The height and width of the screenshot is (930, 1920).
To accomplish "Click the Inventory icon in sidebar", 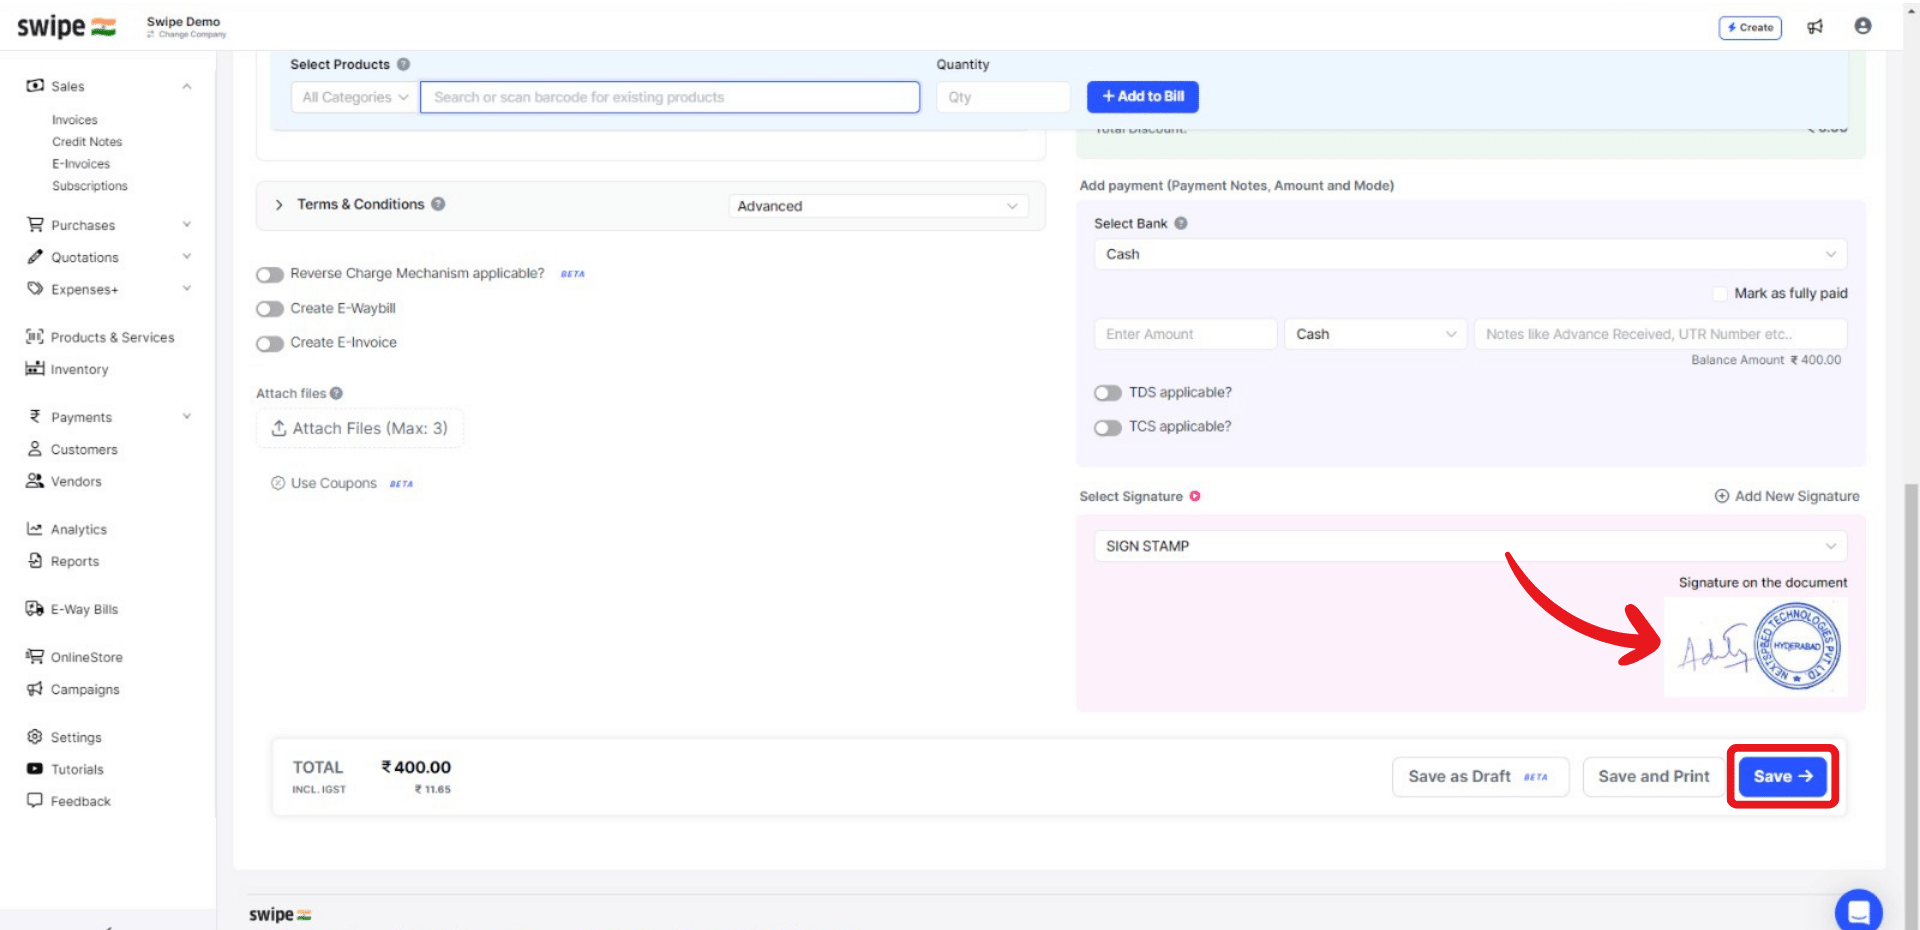I will pos(35,369).
